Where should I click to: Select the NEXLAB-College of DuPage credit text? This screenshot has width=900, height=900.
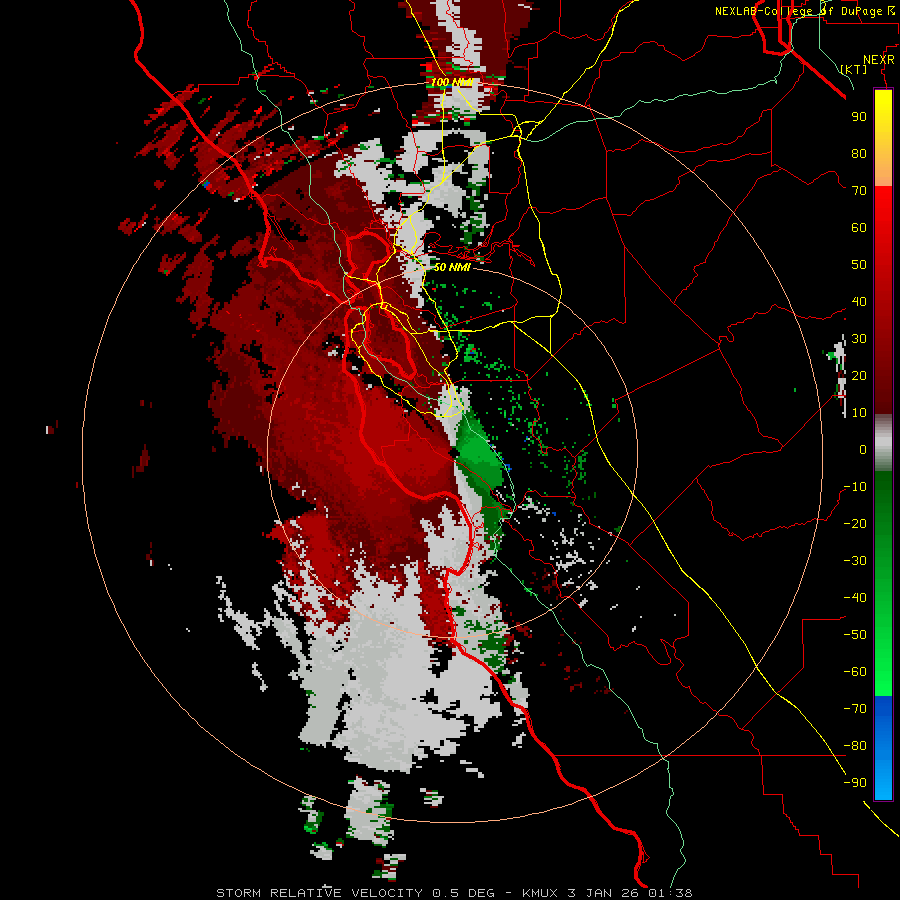804,11
